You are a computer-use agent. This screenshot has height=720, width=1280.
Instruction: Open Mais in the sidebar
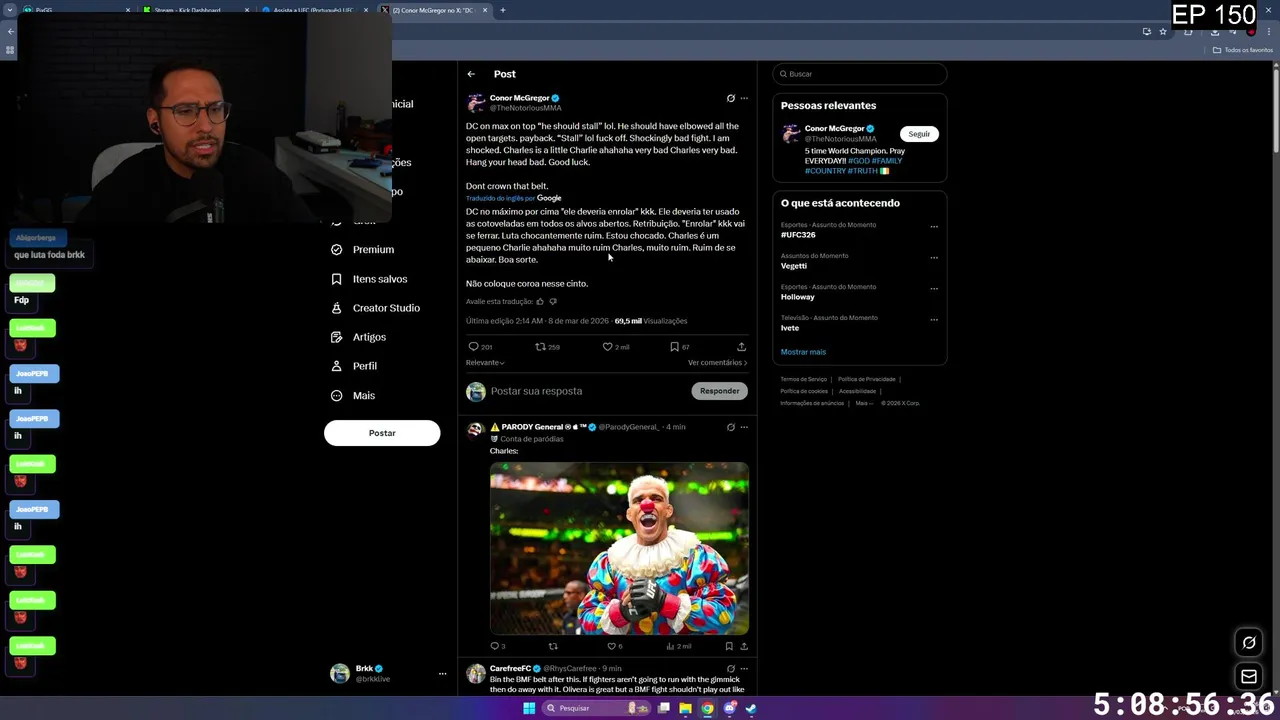[353, 396]
